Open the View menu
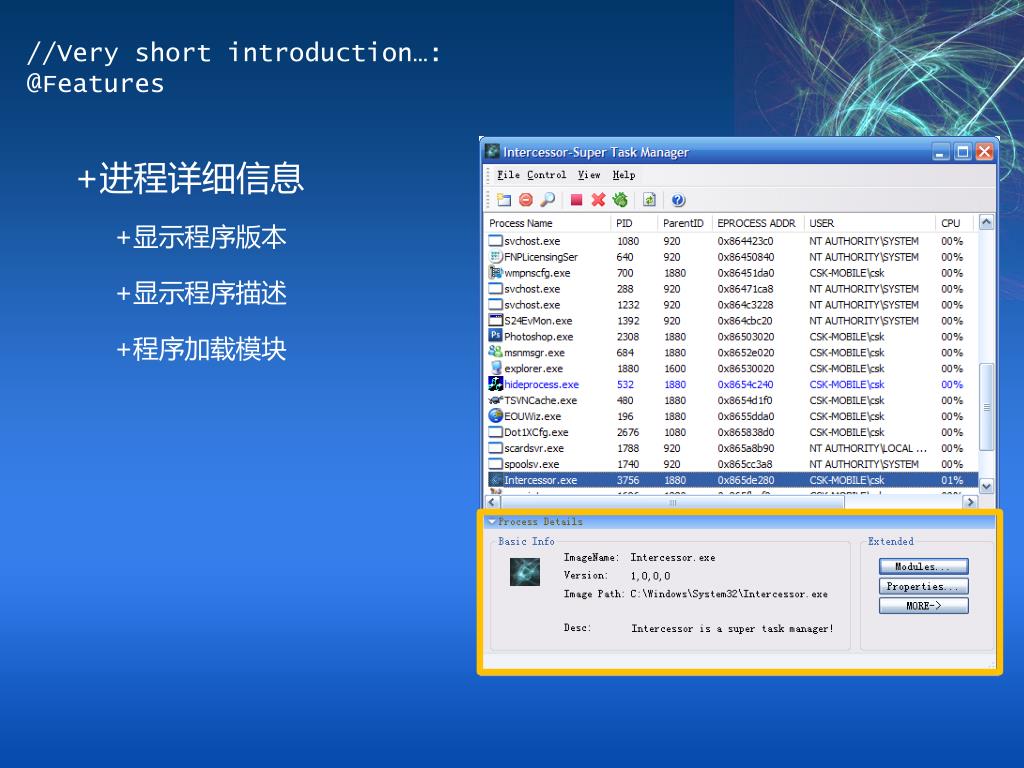This screenshot has height=768, width=1024. [x=589, y=175]
